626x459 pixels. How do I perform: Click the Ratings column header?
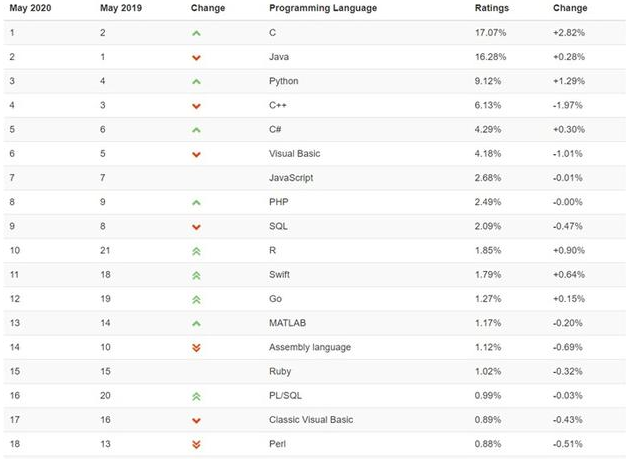tap(491, 8)
